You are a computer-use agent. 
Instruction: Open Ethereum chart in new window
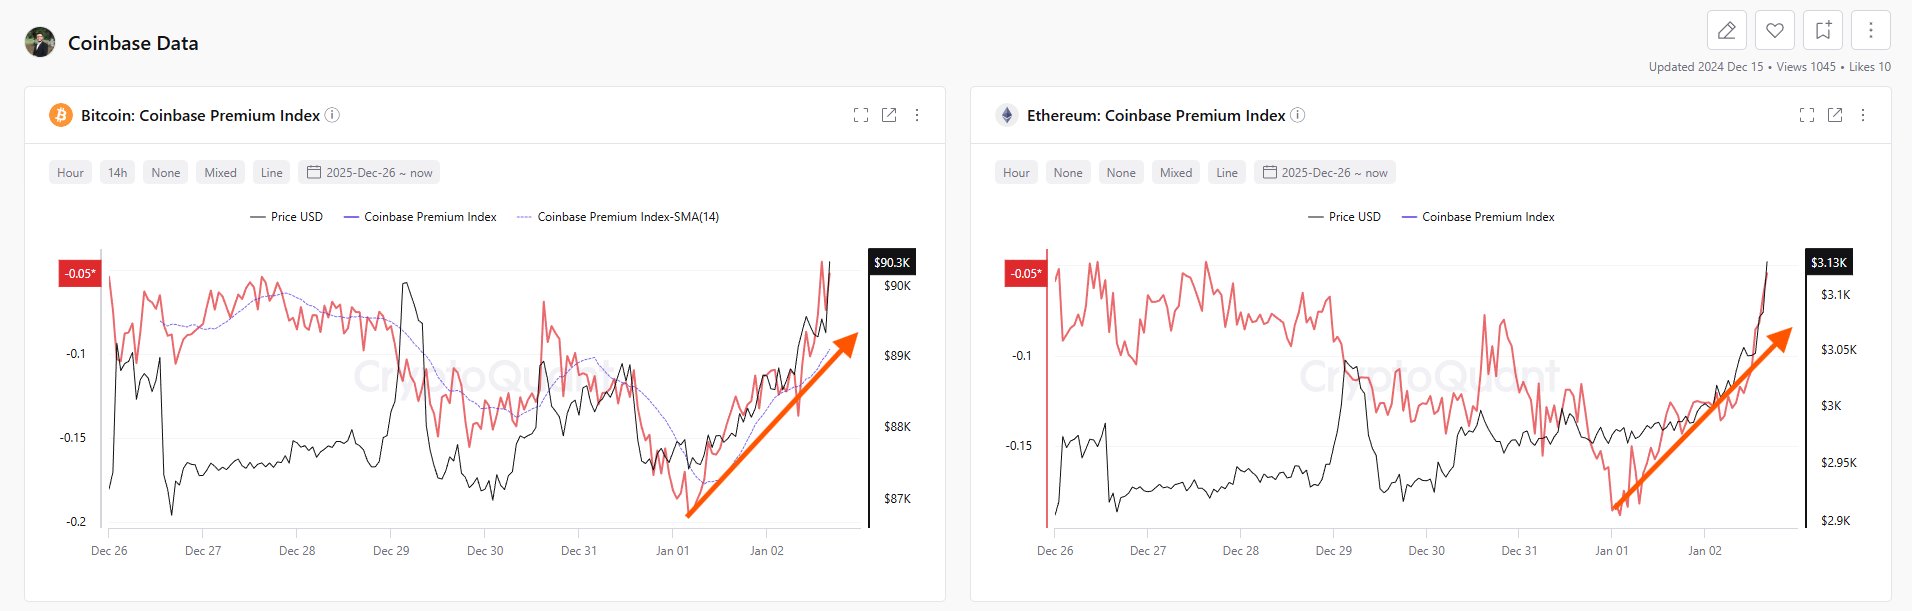pyautogui.click(x=1835, y=115)
